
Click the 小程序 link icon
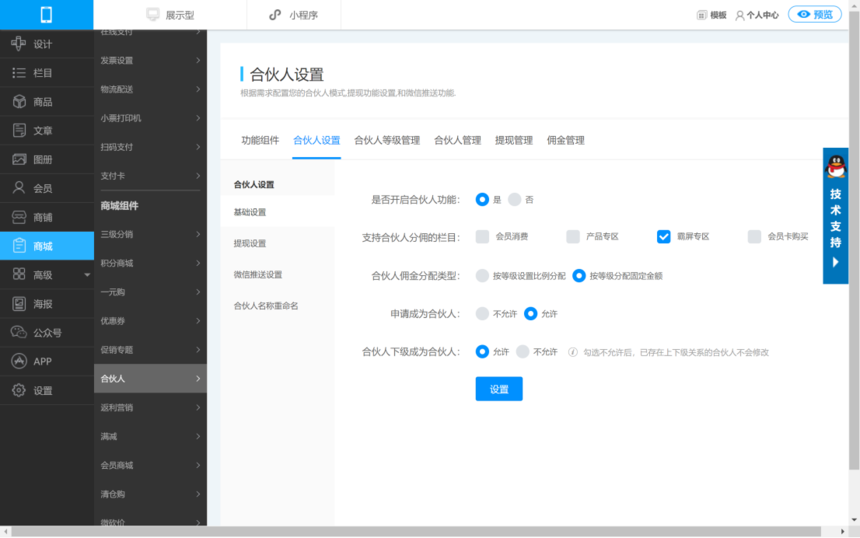coord(275,15)
